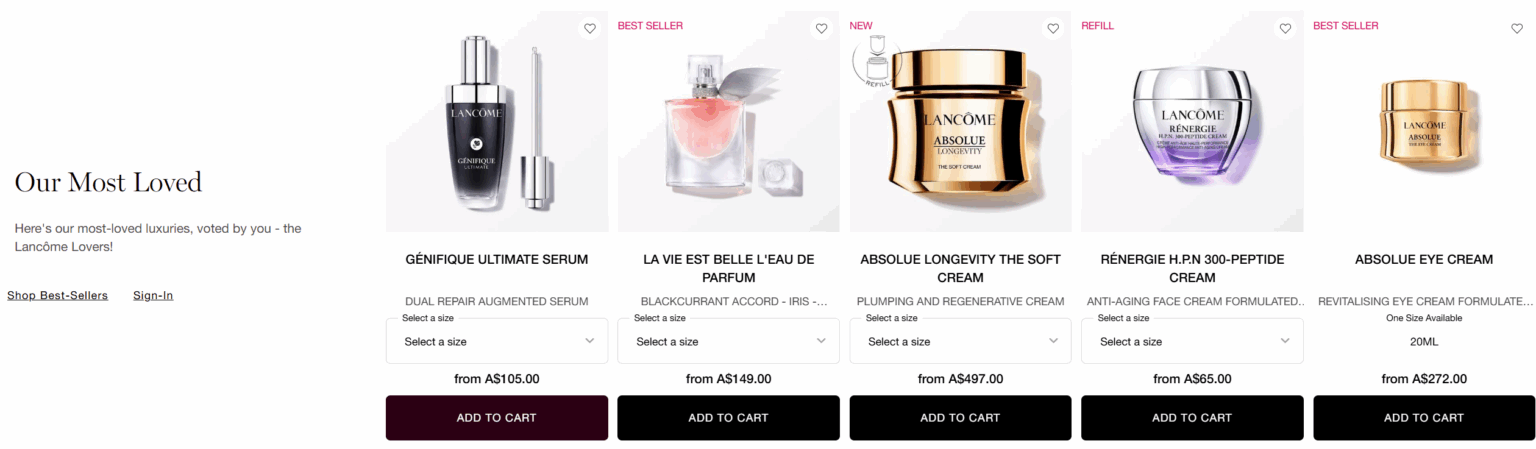Add Absolue Eye Cream to cart
1536x449 pixels.
click(x=1424, y=418)
